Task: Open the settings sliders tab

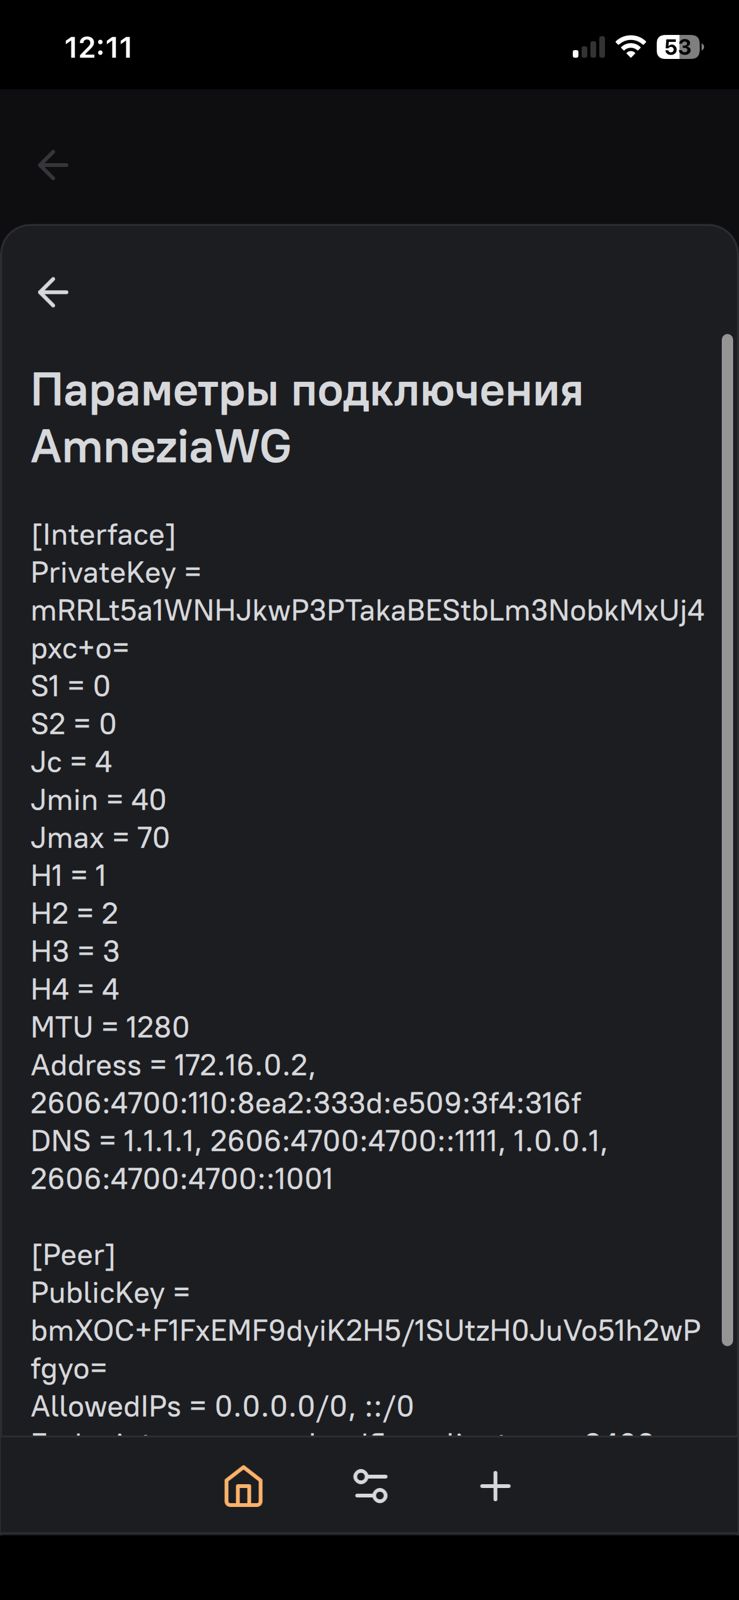Action: tap(370, 1486)
